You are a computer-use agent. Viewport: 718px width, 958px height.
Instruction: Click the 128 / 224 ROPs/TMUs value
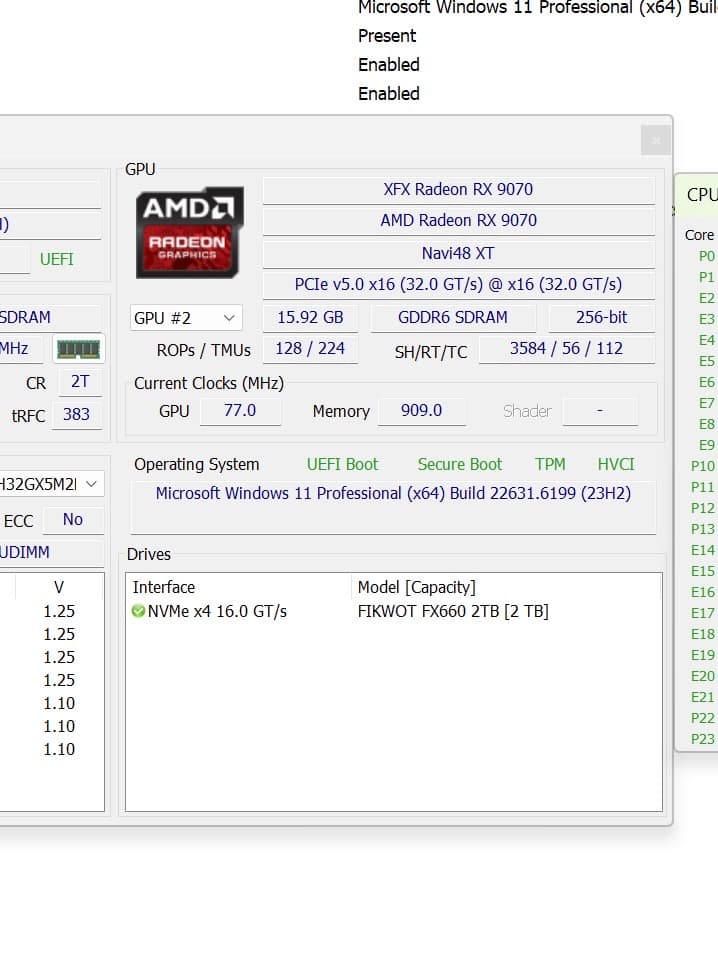point(310,349)
